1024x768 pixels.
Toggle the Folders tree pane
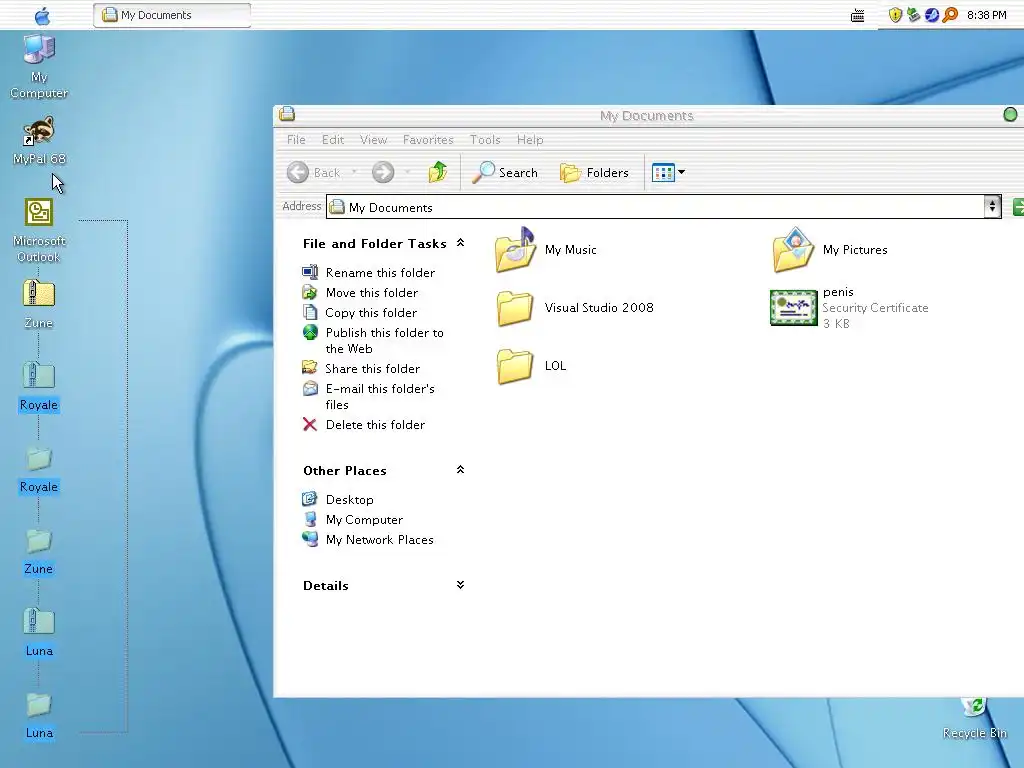click(x=594, y=172)
